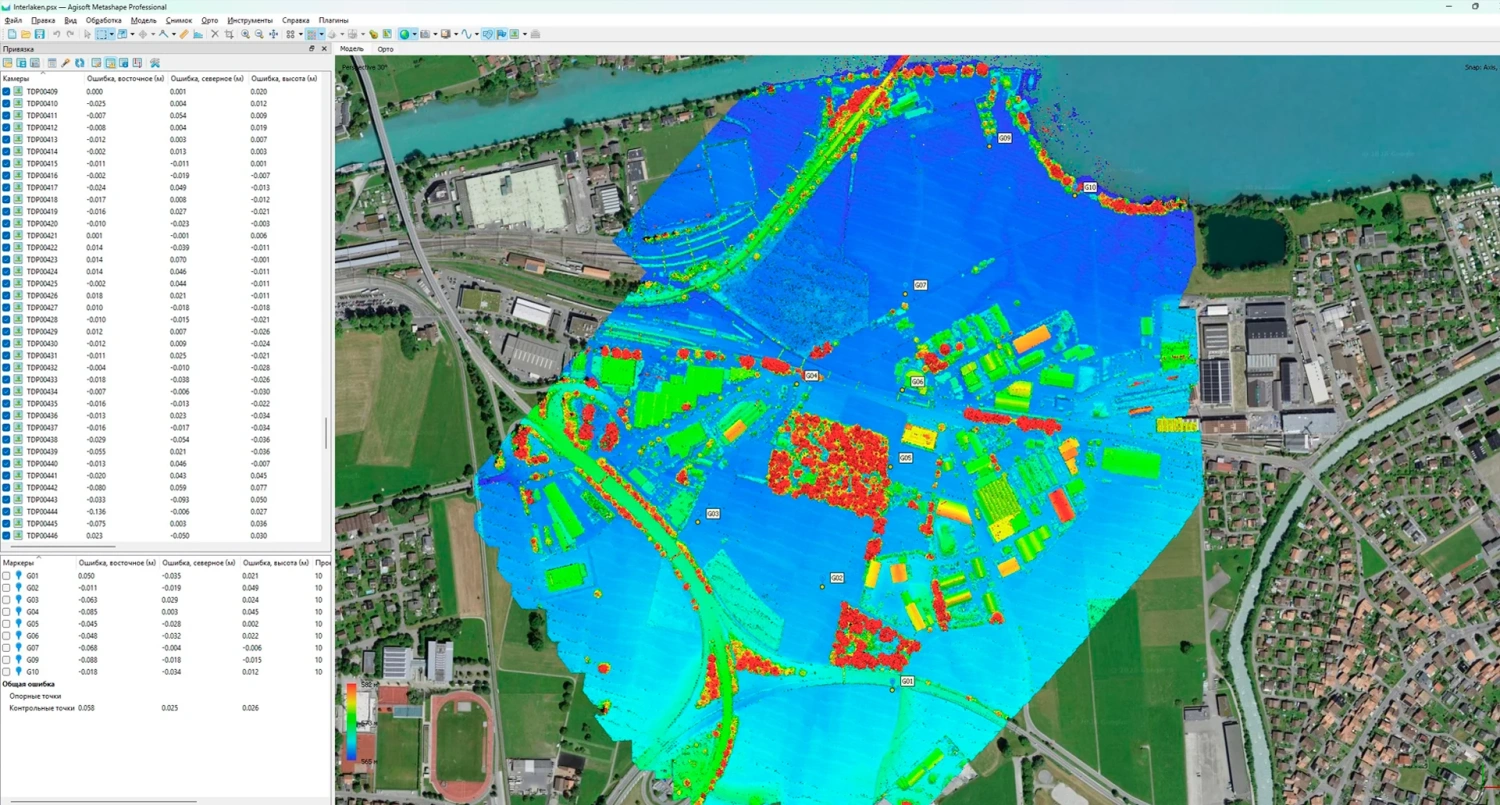Switch to the Модель tab
Screen dimensions: 1500x805
click(x=352, y=49)
